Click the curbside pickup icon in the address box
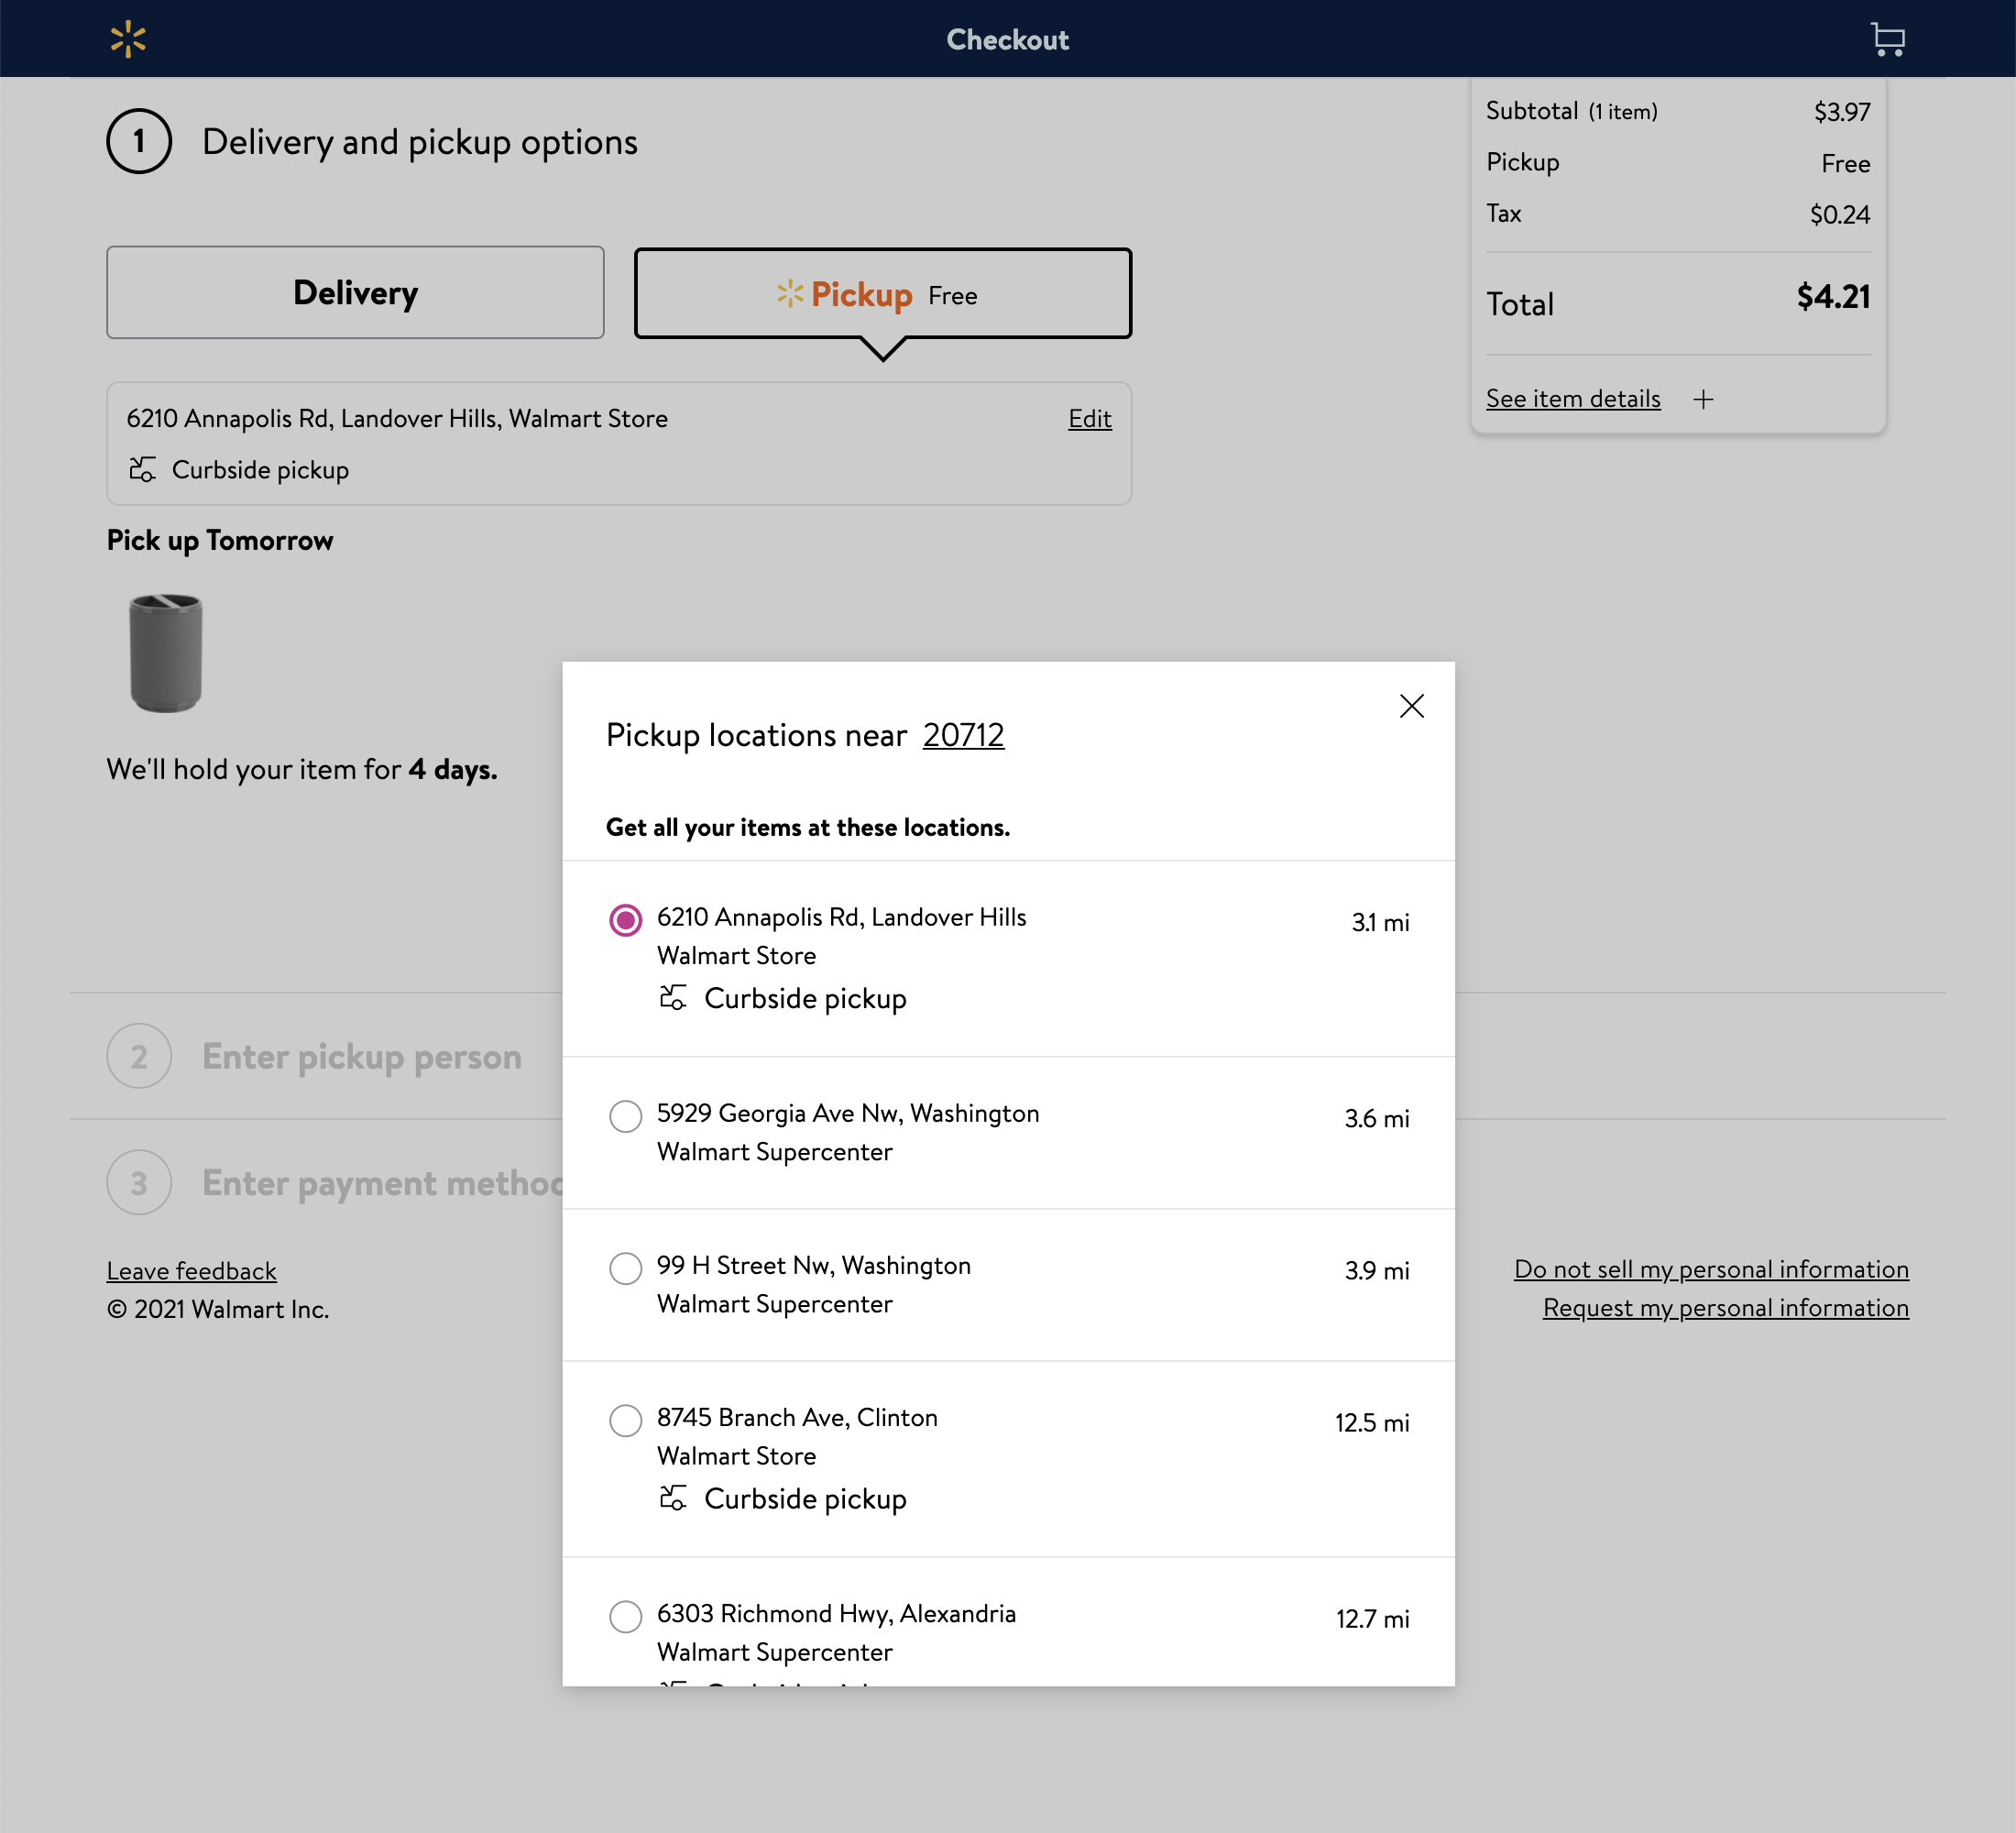This screenshot has height=1833, width=2016. (142, 469)
